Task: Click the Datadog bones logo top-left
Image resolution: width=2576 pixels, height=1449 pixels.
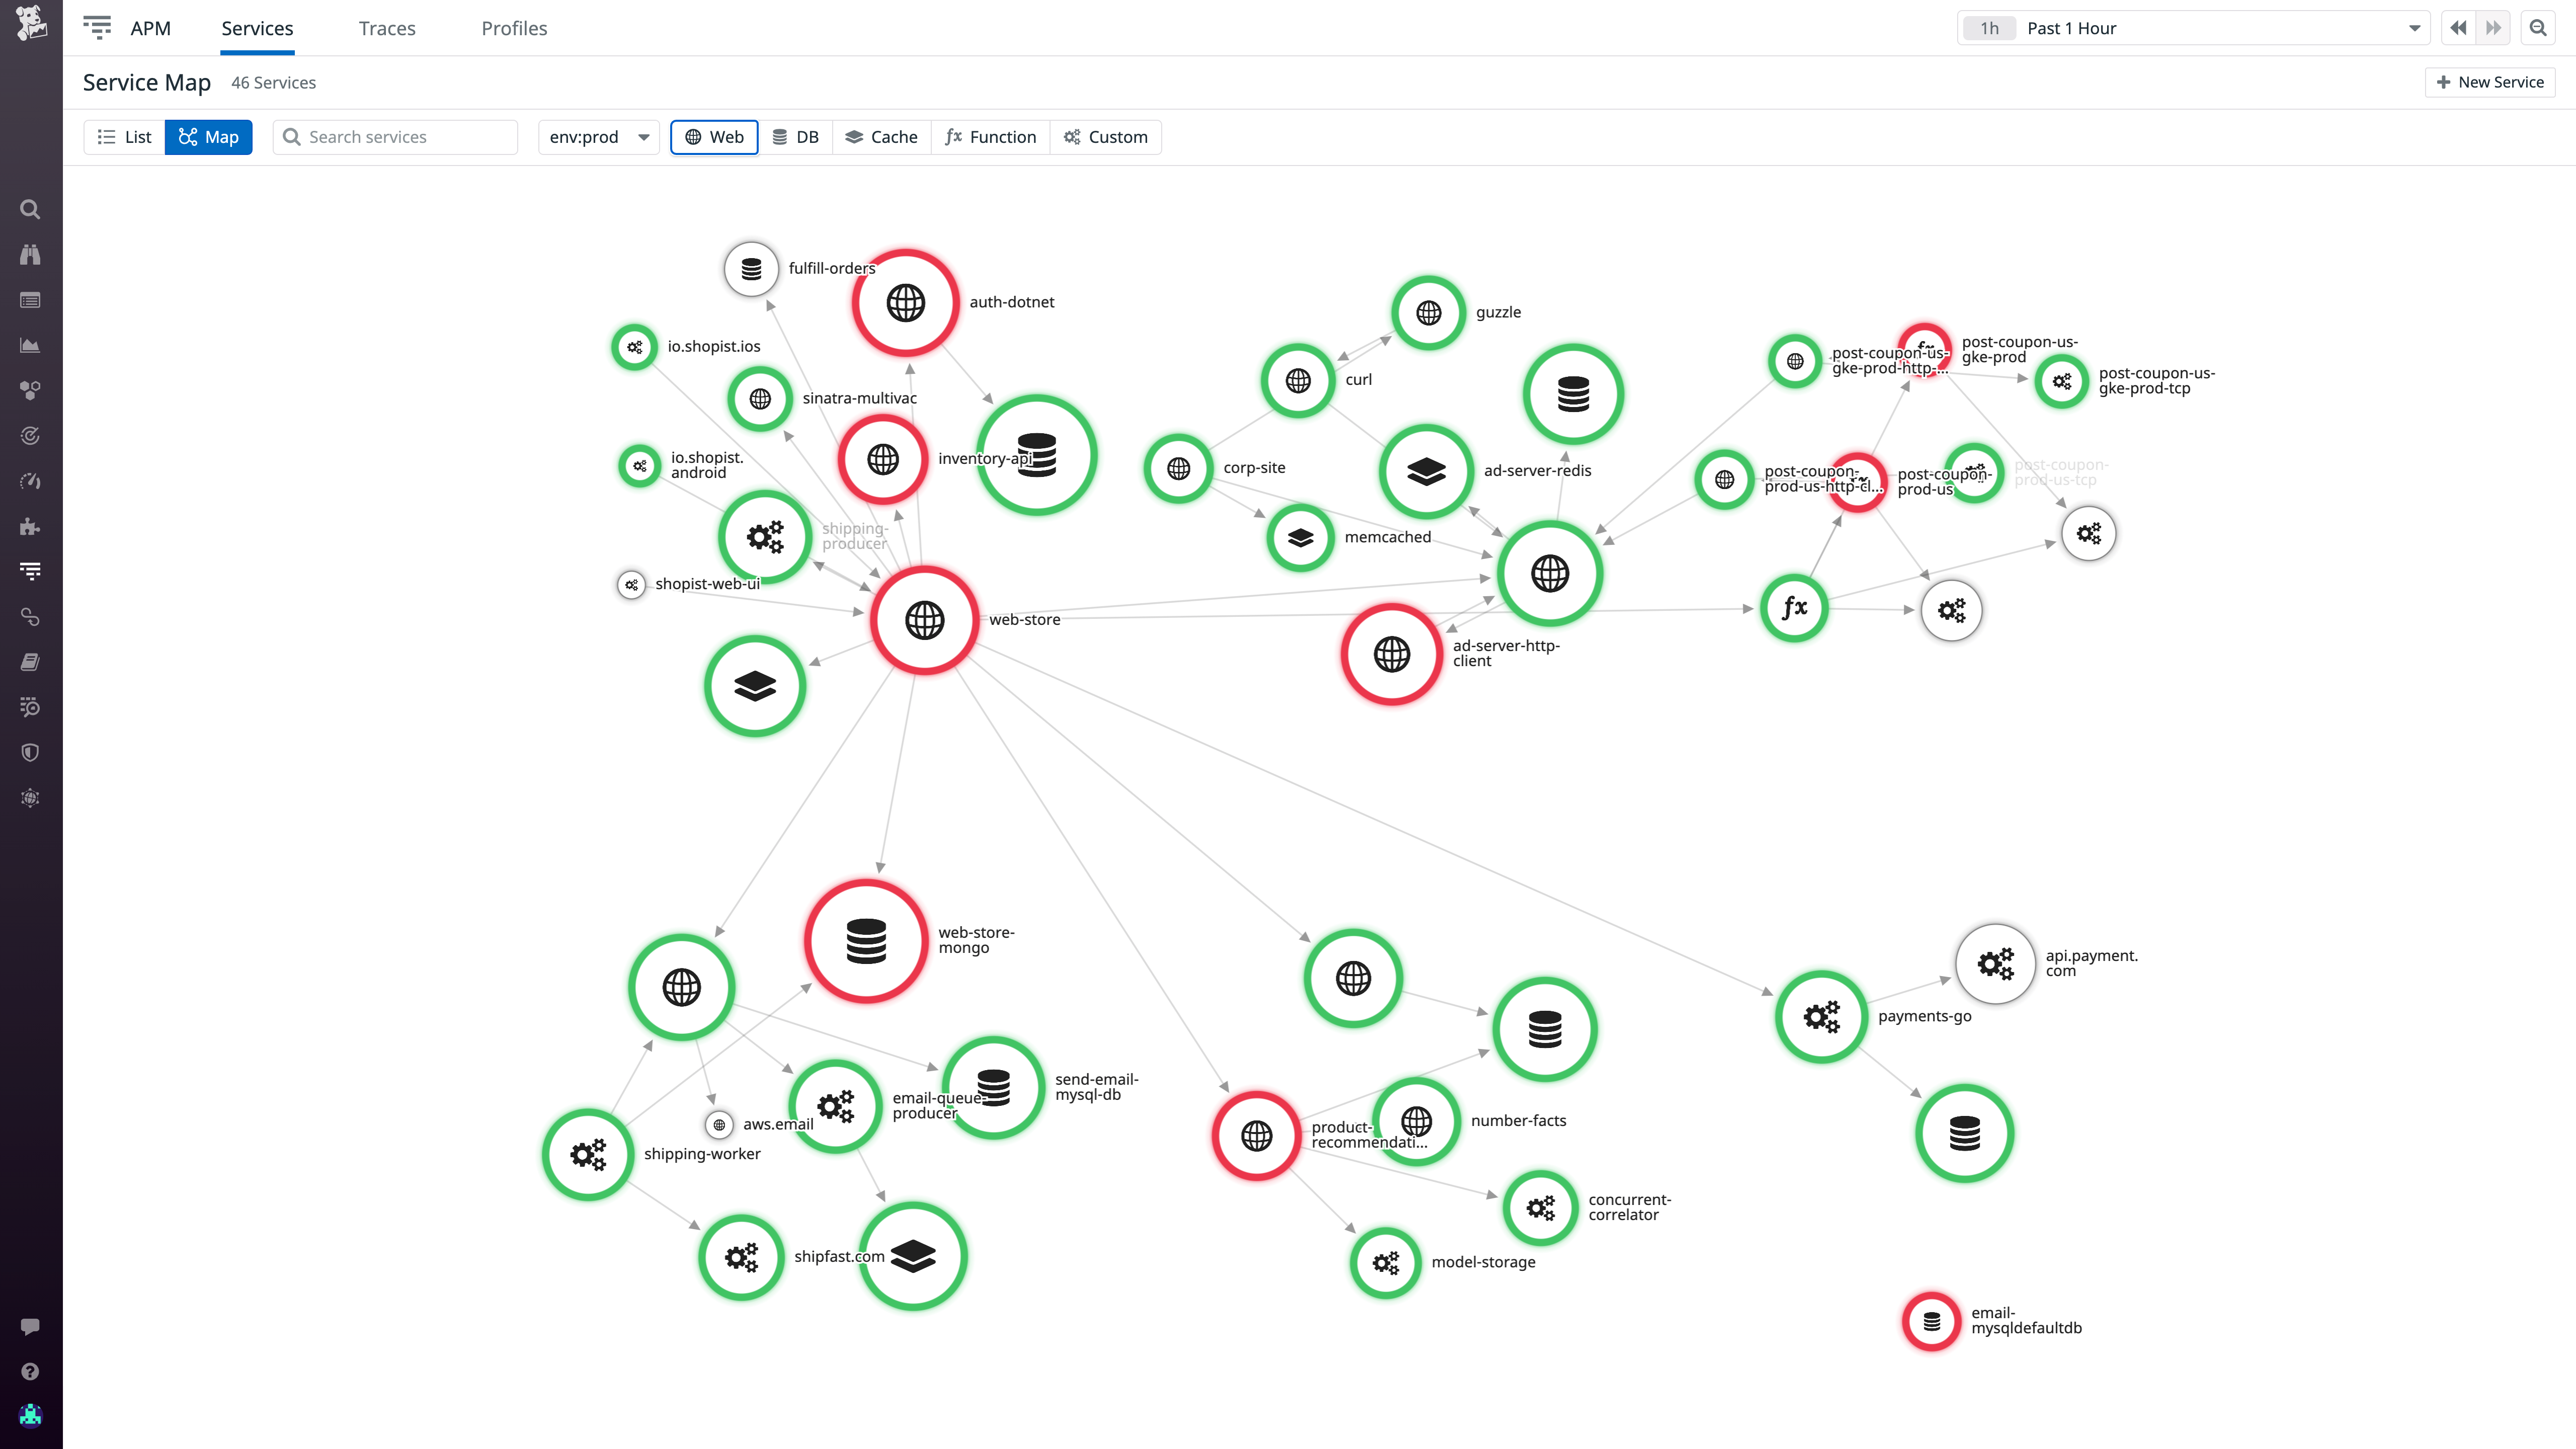Action: point(30,24)
